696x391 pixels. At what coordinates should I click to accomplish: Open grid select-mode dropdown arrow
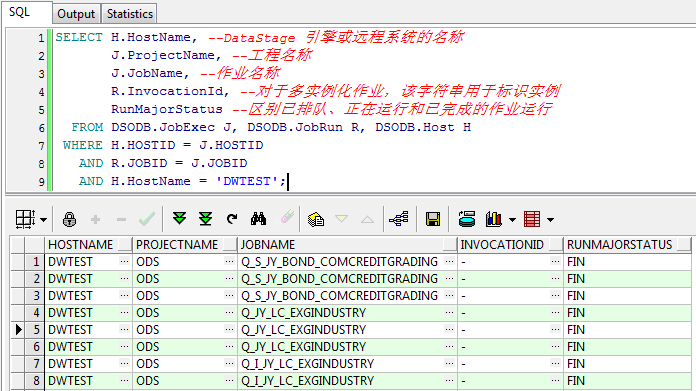(x=44, y=220)
